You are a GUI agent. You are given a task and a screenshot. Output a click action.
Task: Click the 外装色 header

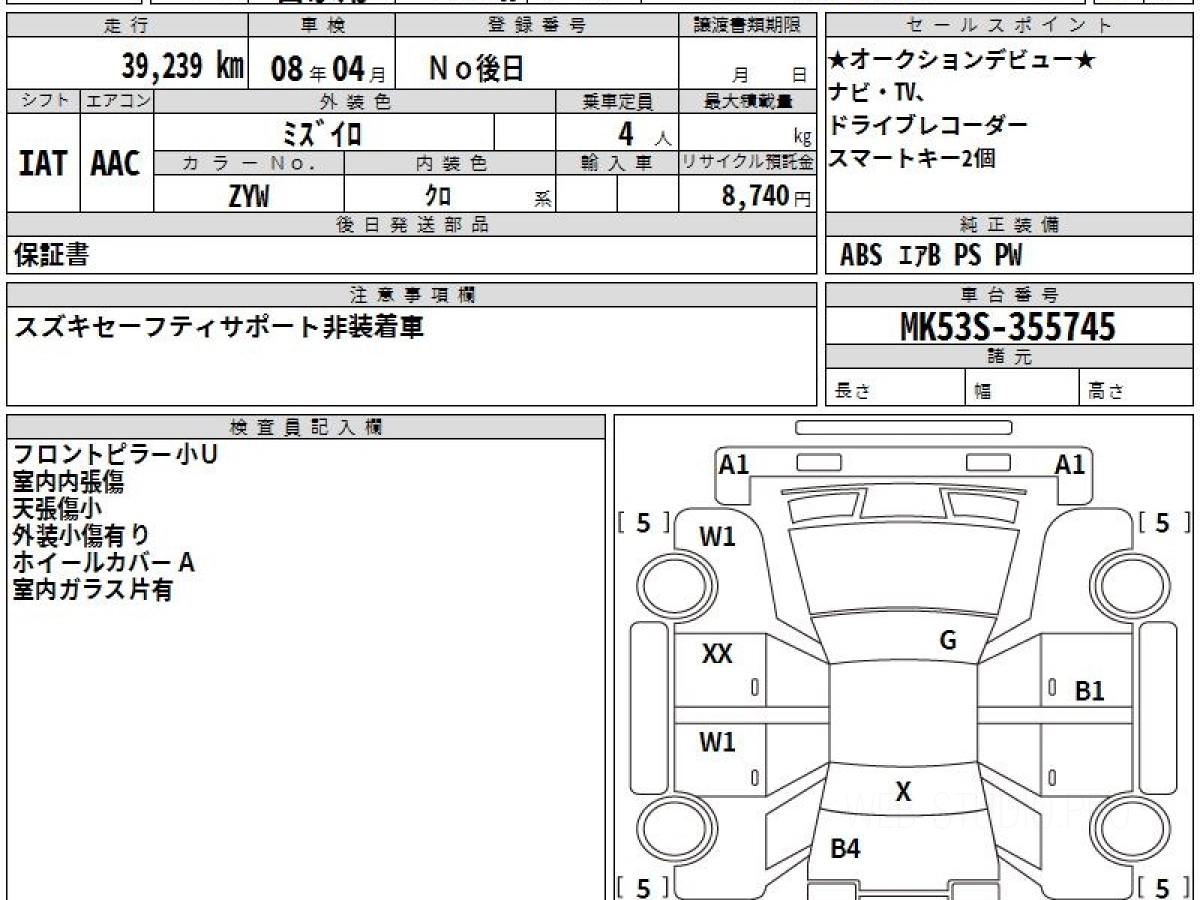[355, 101]
